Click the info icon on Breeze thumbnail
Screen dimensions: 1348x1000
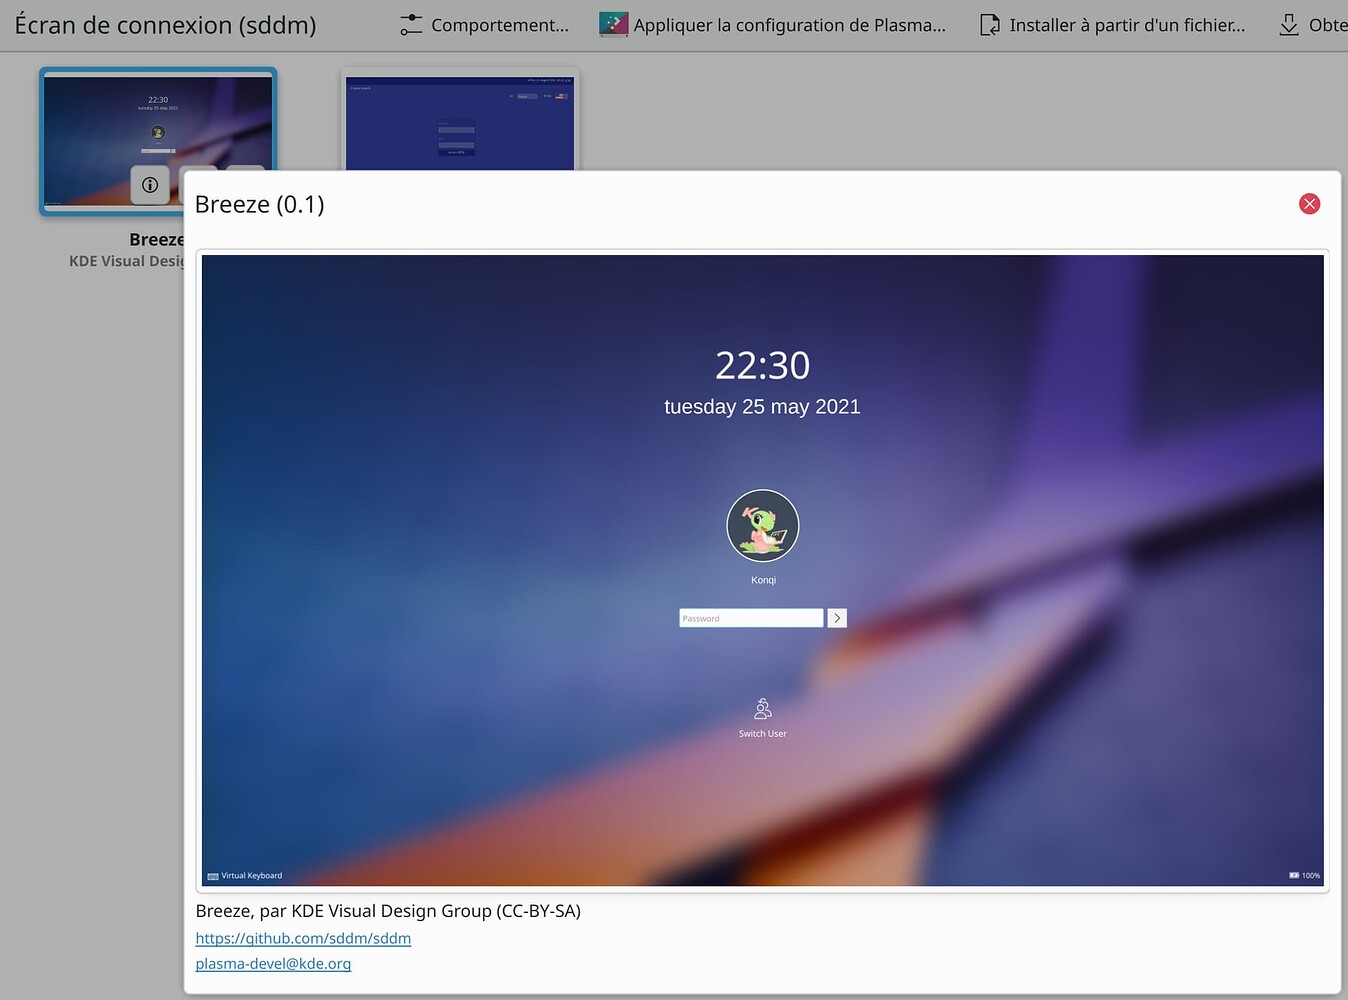point(150,185)
